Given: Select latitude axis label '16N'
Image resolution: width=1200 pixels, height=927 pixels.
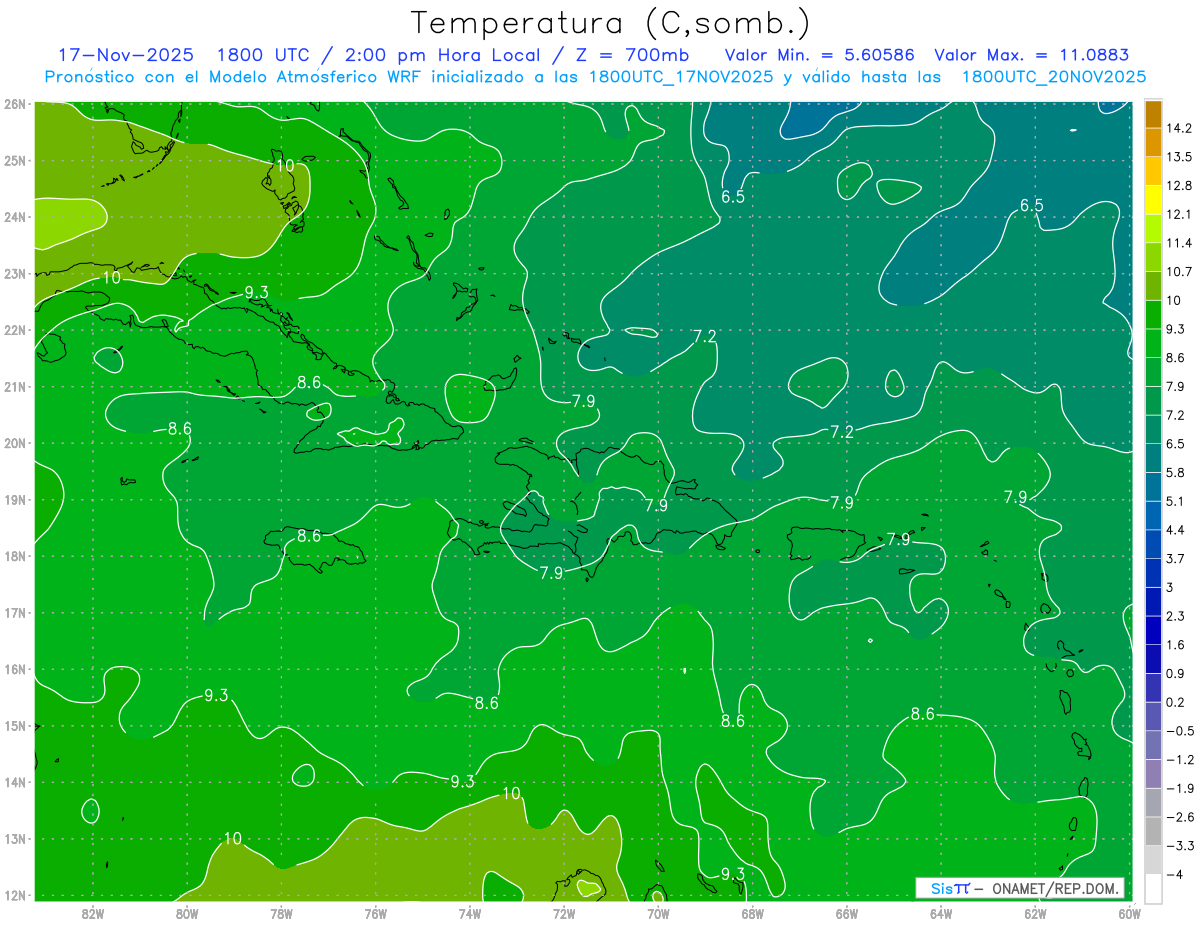Looking at the screenshot, I should click(x=15, y=669).
